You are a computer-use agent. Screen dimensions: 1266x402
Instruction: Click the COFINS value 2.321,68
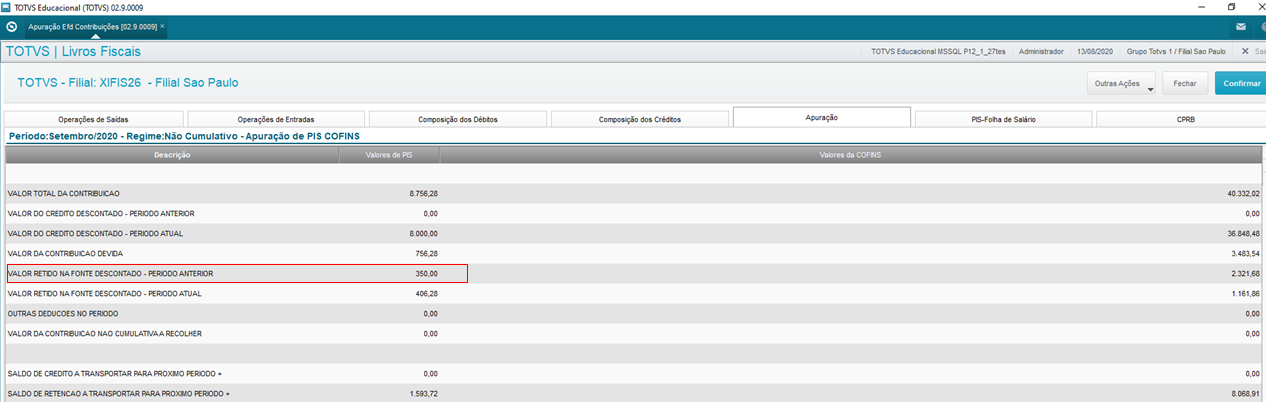1245,273
